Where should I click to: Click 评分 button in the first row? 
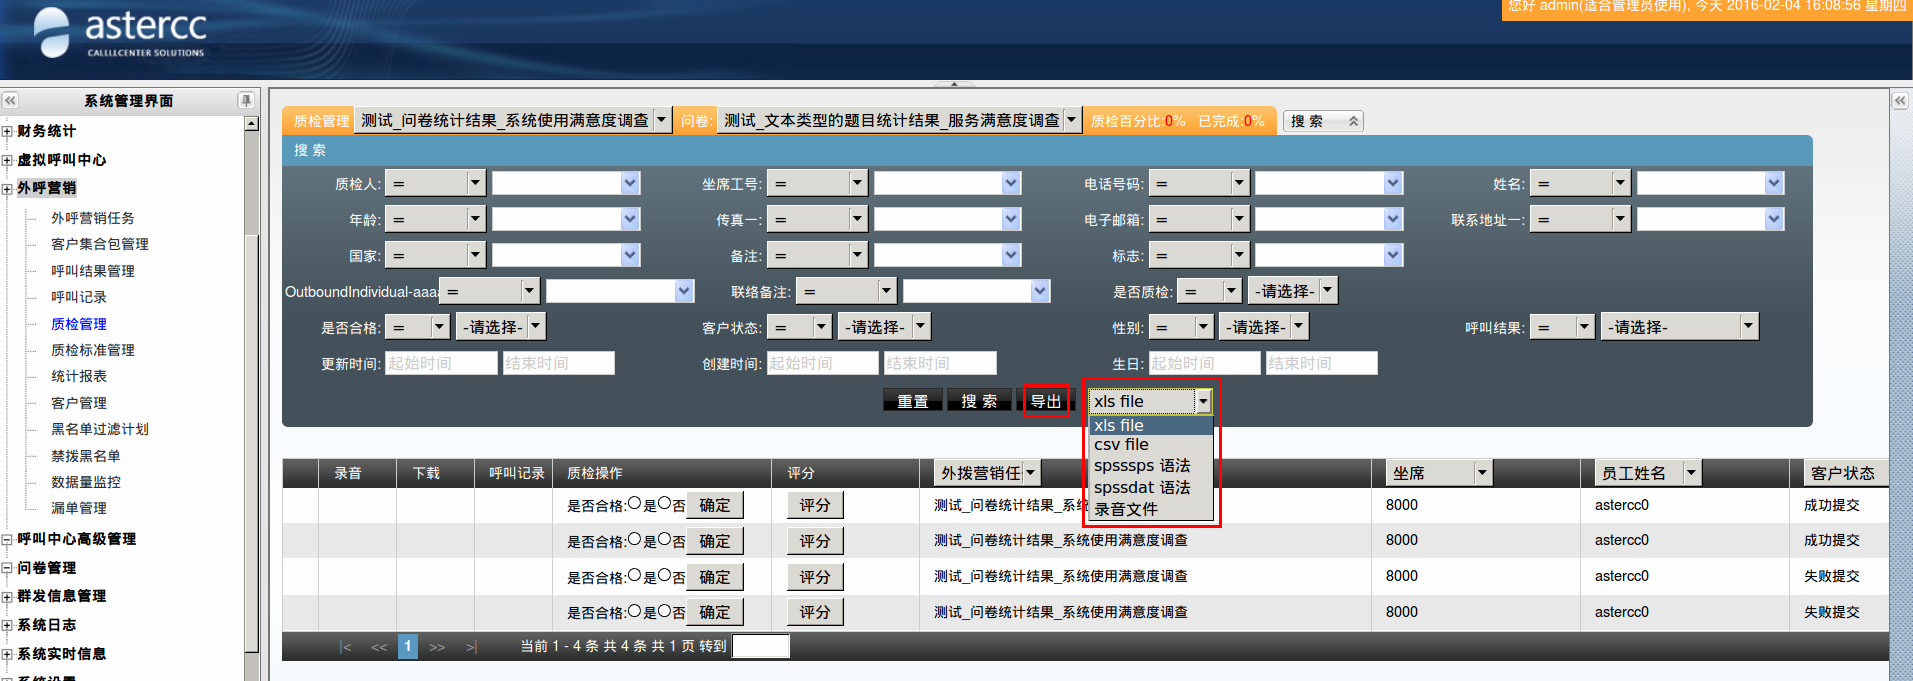point(815,505)
